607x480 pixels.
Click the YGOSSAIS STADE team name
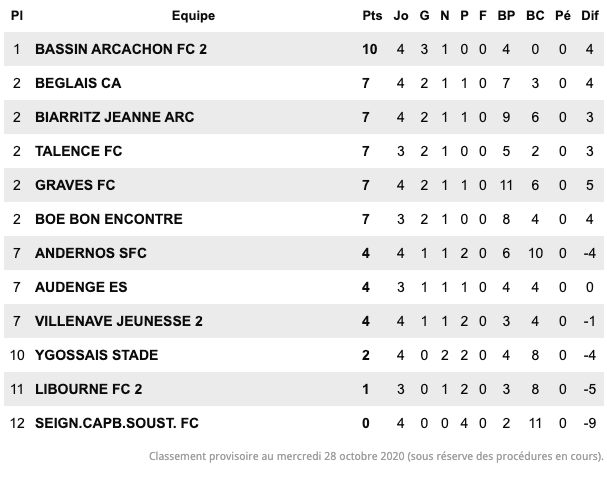pos(96,355)
